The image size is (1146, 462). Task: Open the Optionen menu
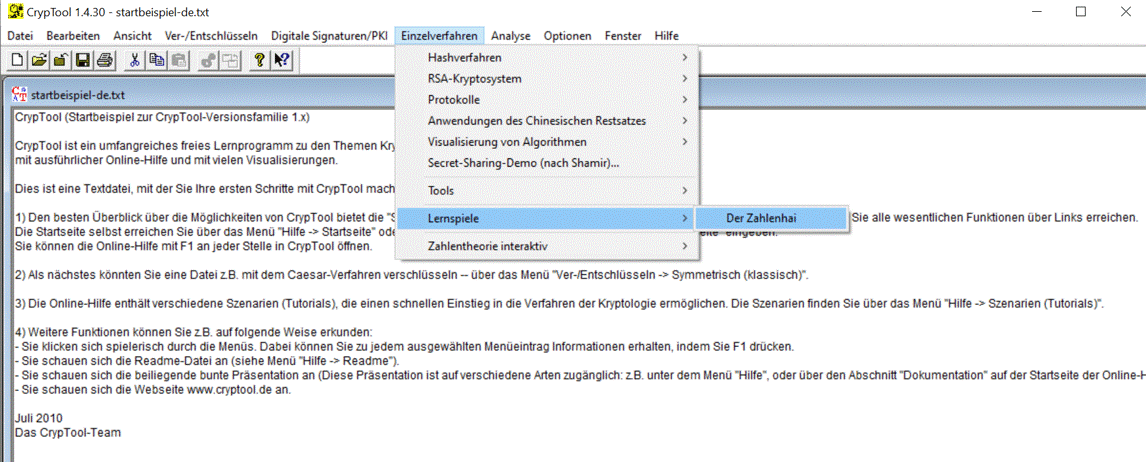567,35
